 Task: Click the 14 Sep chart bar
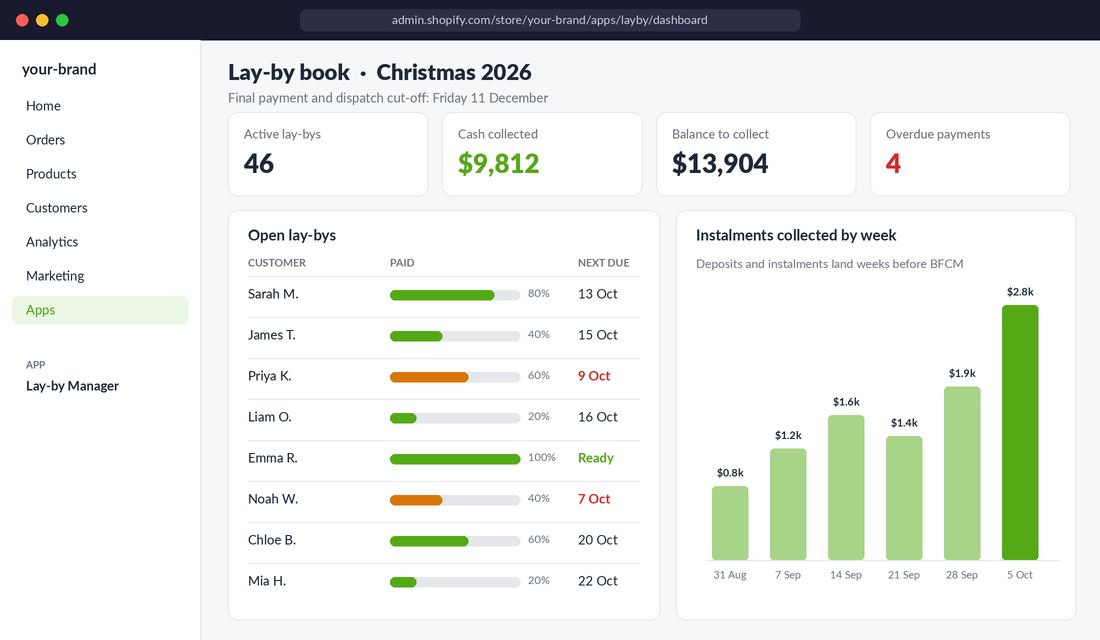coord(846,488)
